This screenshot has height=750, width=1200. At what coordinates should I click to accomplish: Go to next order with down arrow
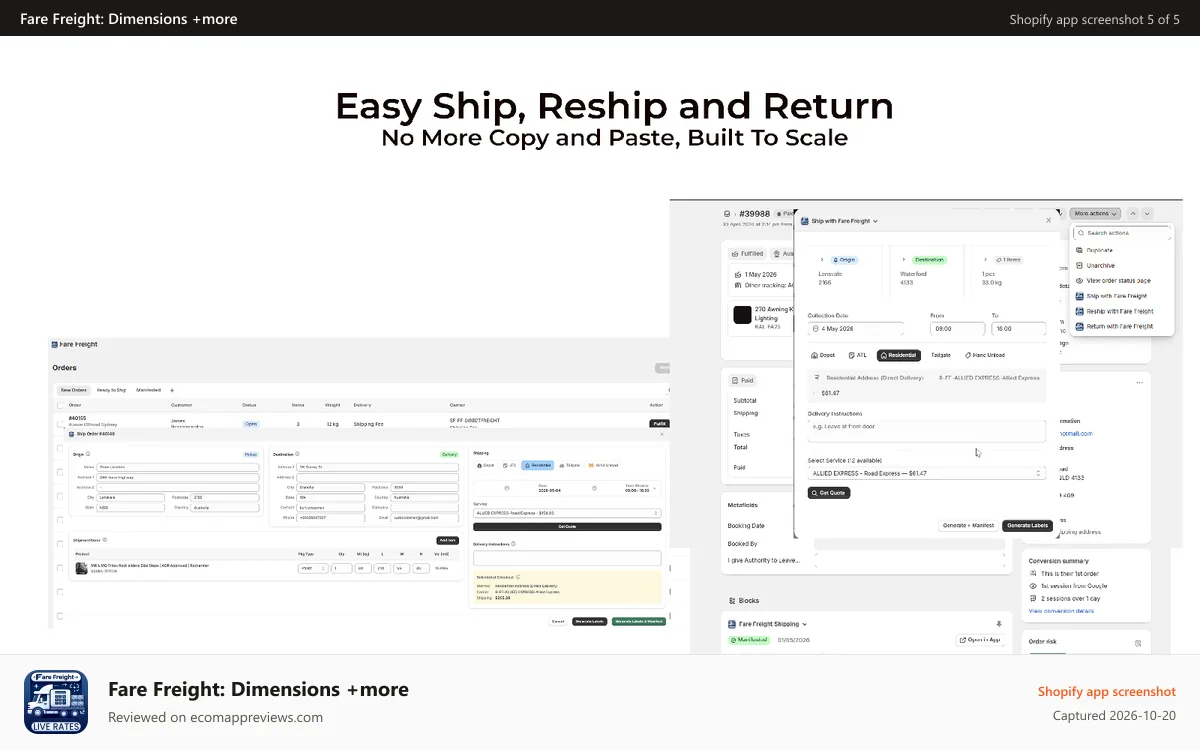pyautogui.click(x=1147, y=213)
